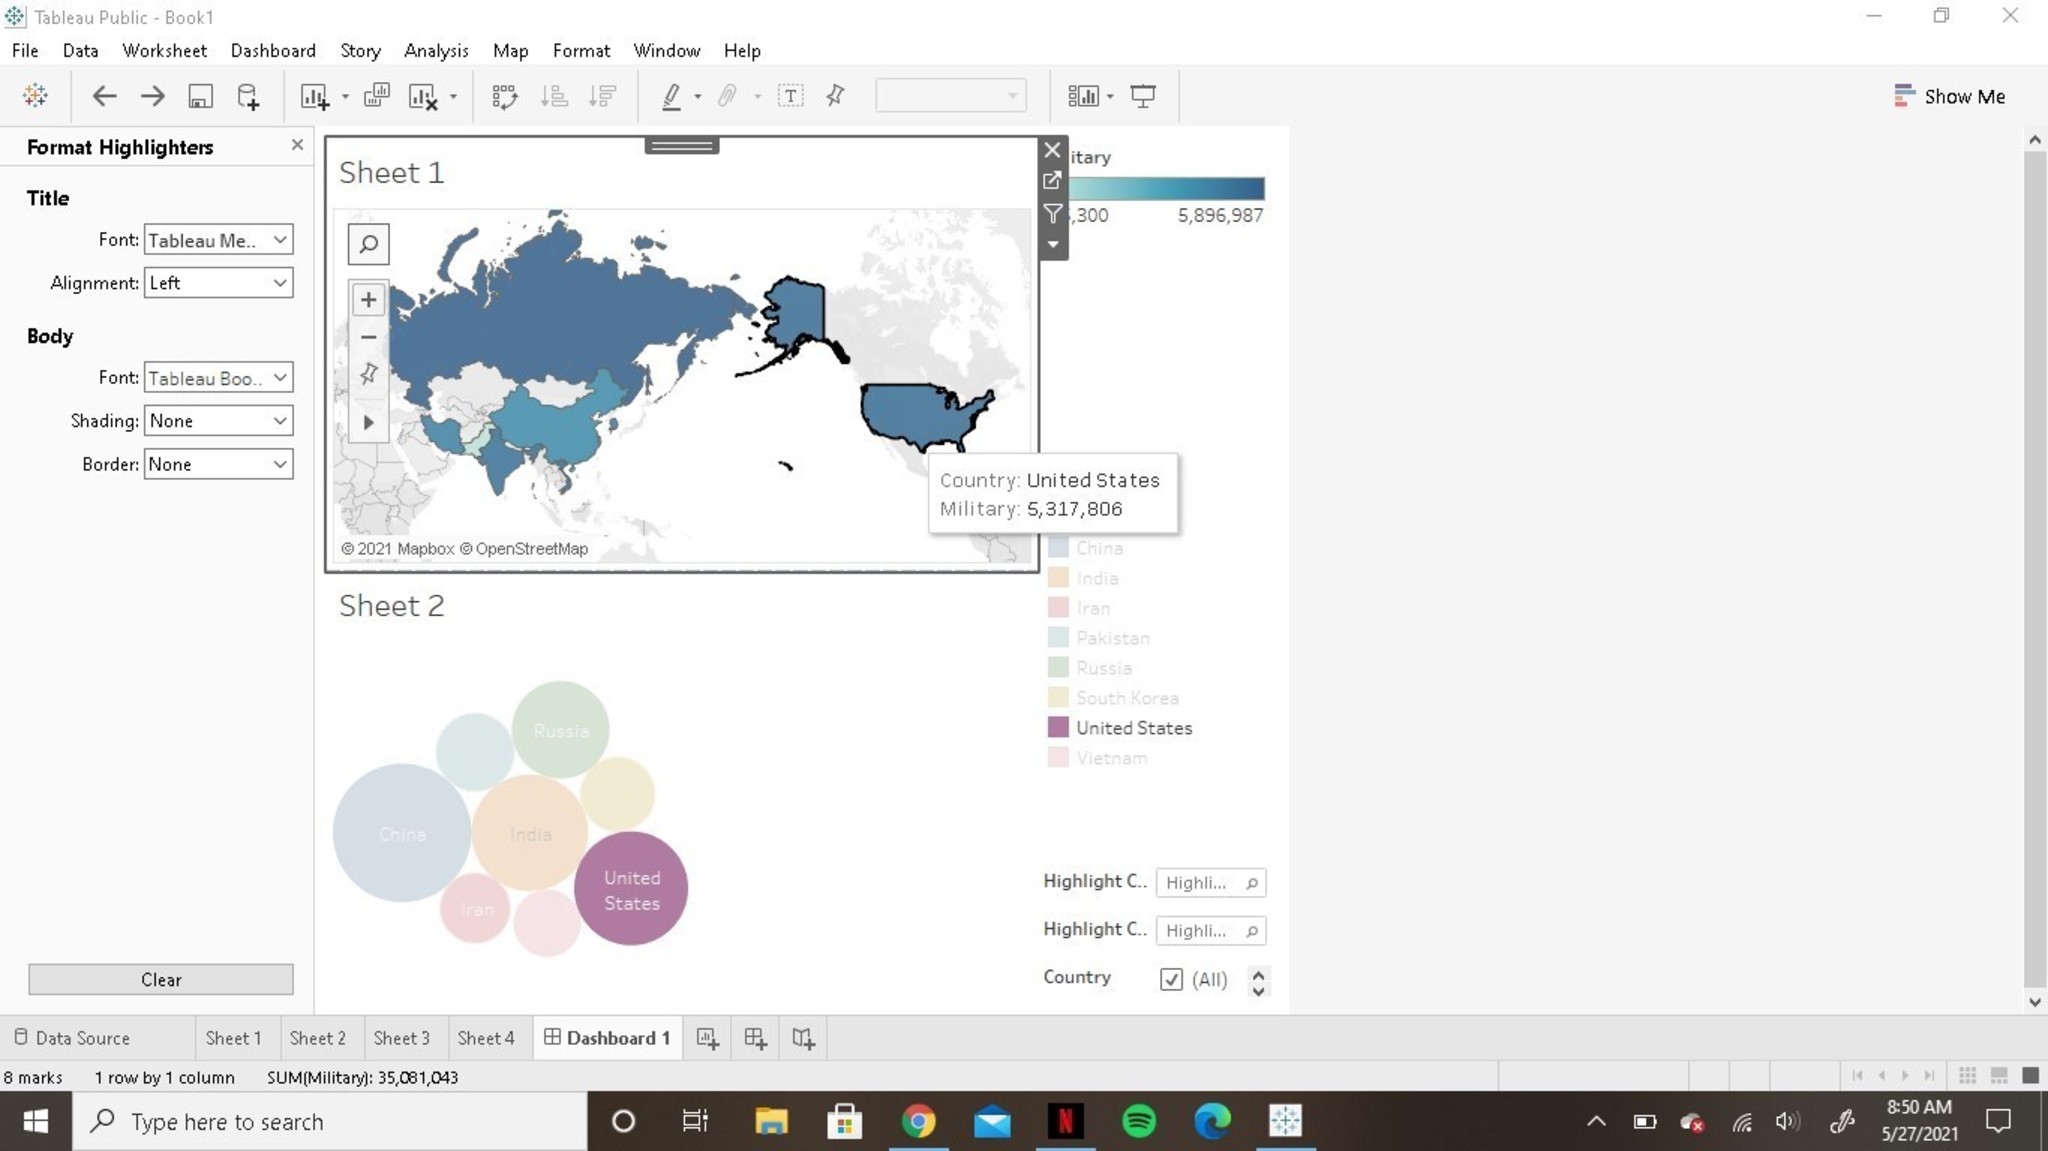The width and height of the screenshot is (2048, 1151).
Task: Select the United States legend color swatch
Action: [1058, 728]
